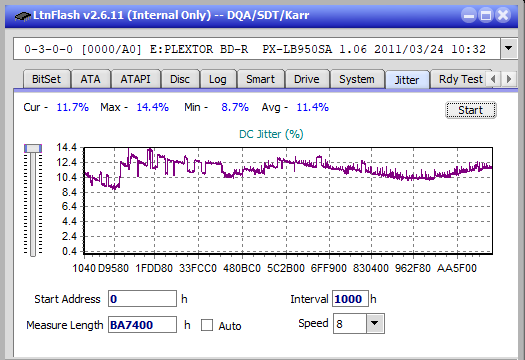
Task: Select the Interval input field
Action: [x=350, y=299]
